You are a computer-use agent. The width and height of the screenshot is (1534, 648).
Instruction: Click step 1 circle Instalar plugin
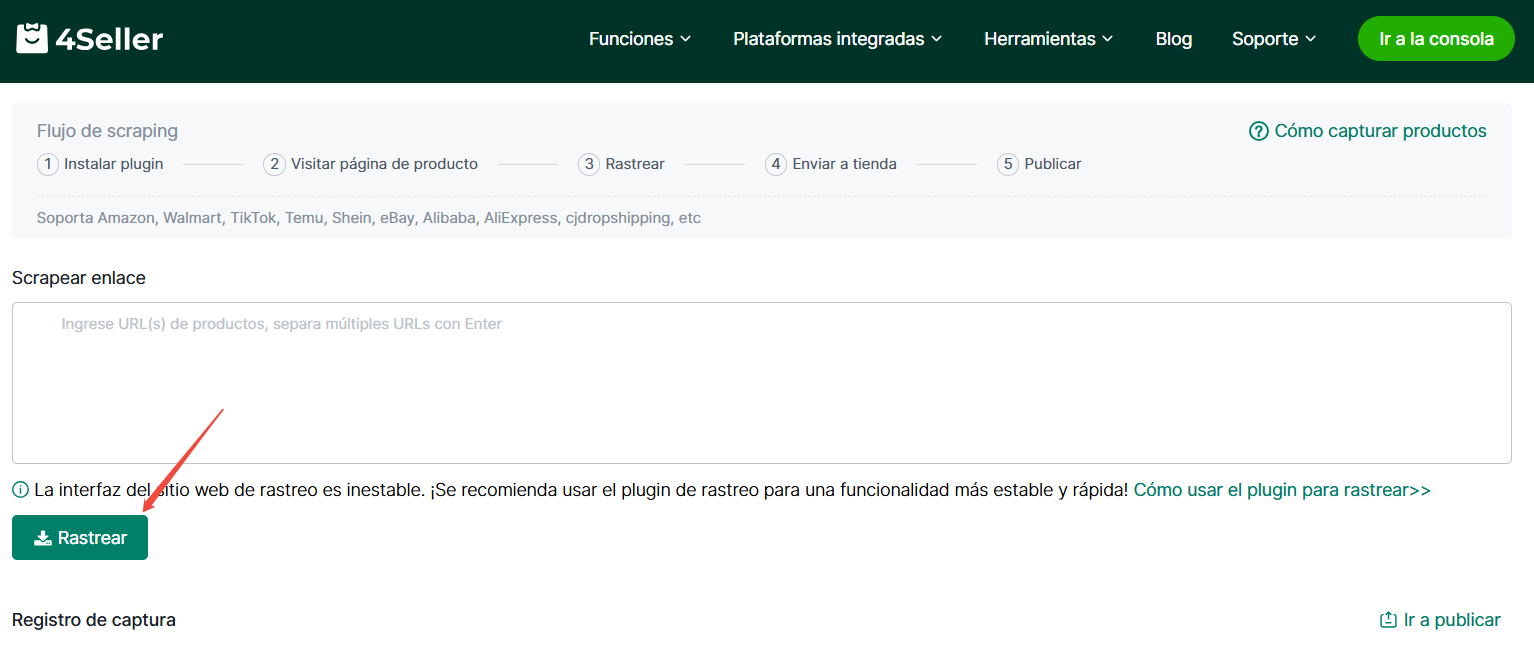click(47, 164)
